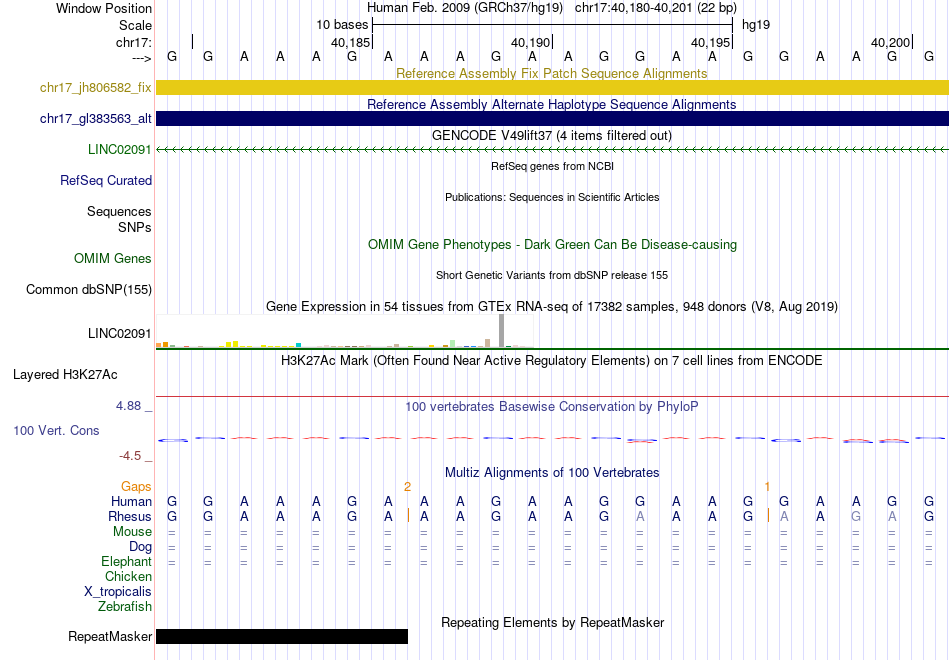Open the RefSeq Curated track label
This screenshot has height=660, width=950.
point(105,180)
